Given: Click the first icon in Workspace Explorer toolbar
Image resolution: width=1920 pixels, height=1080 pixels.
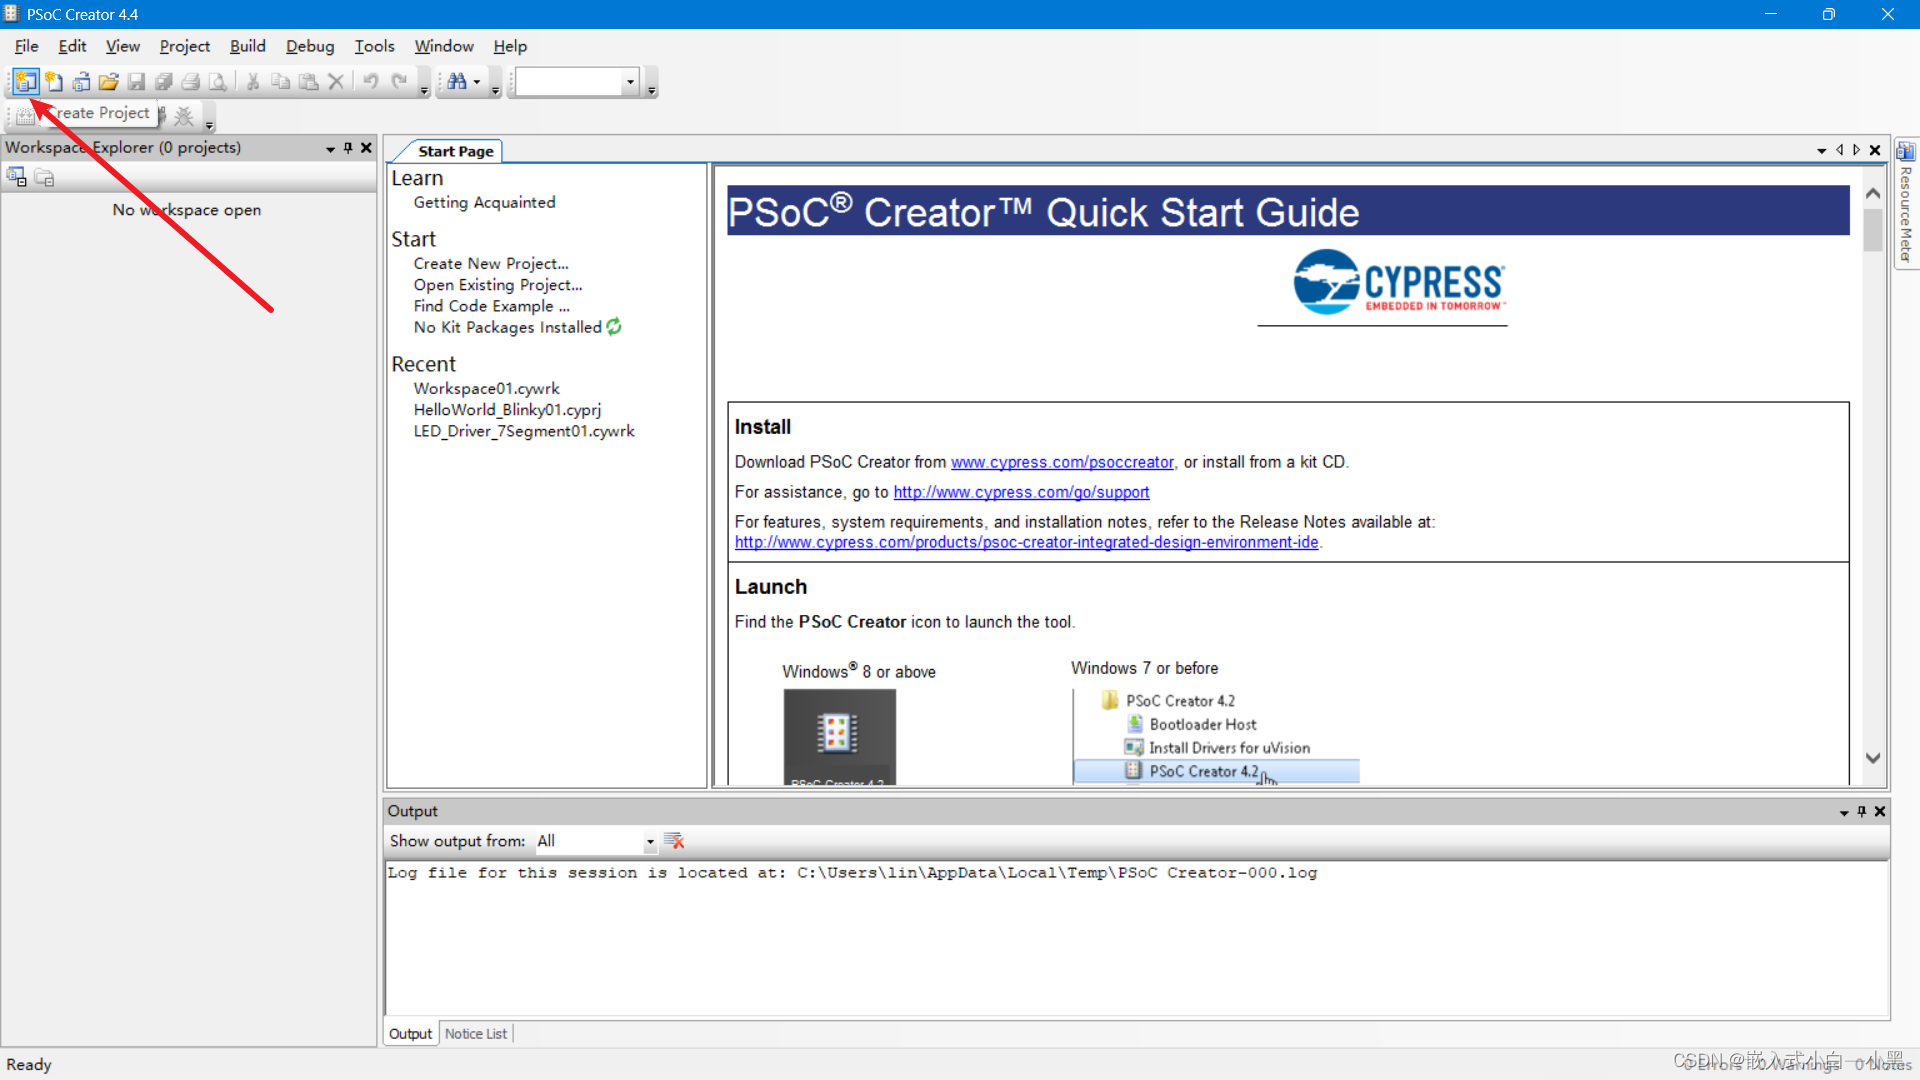Looking at the screenshot, I should pos(17,177).
